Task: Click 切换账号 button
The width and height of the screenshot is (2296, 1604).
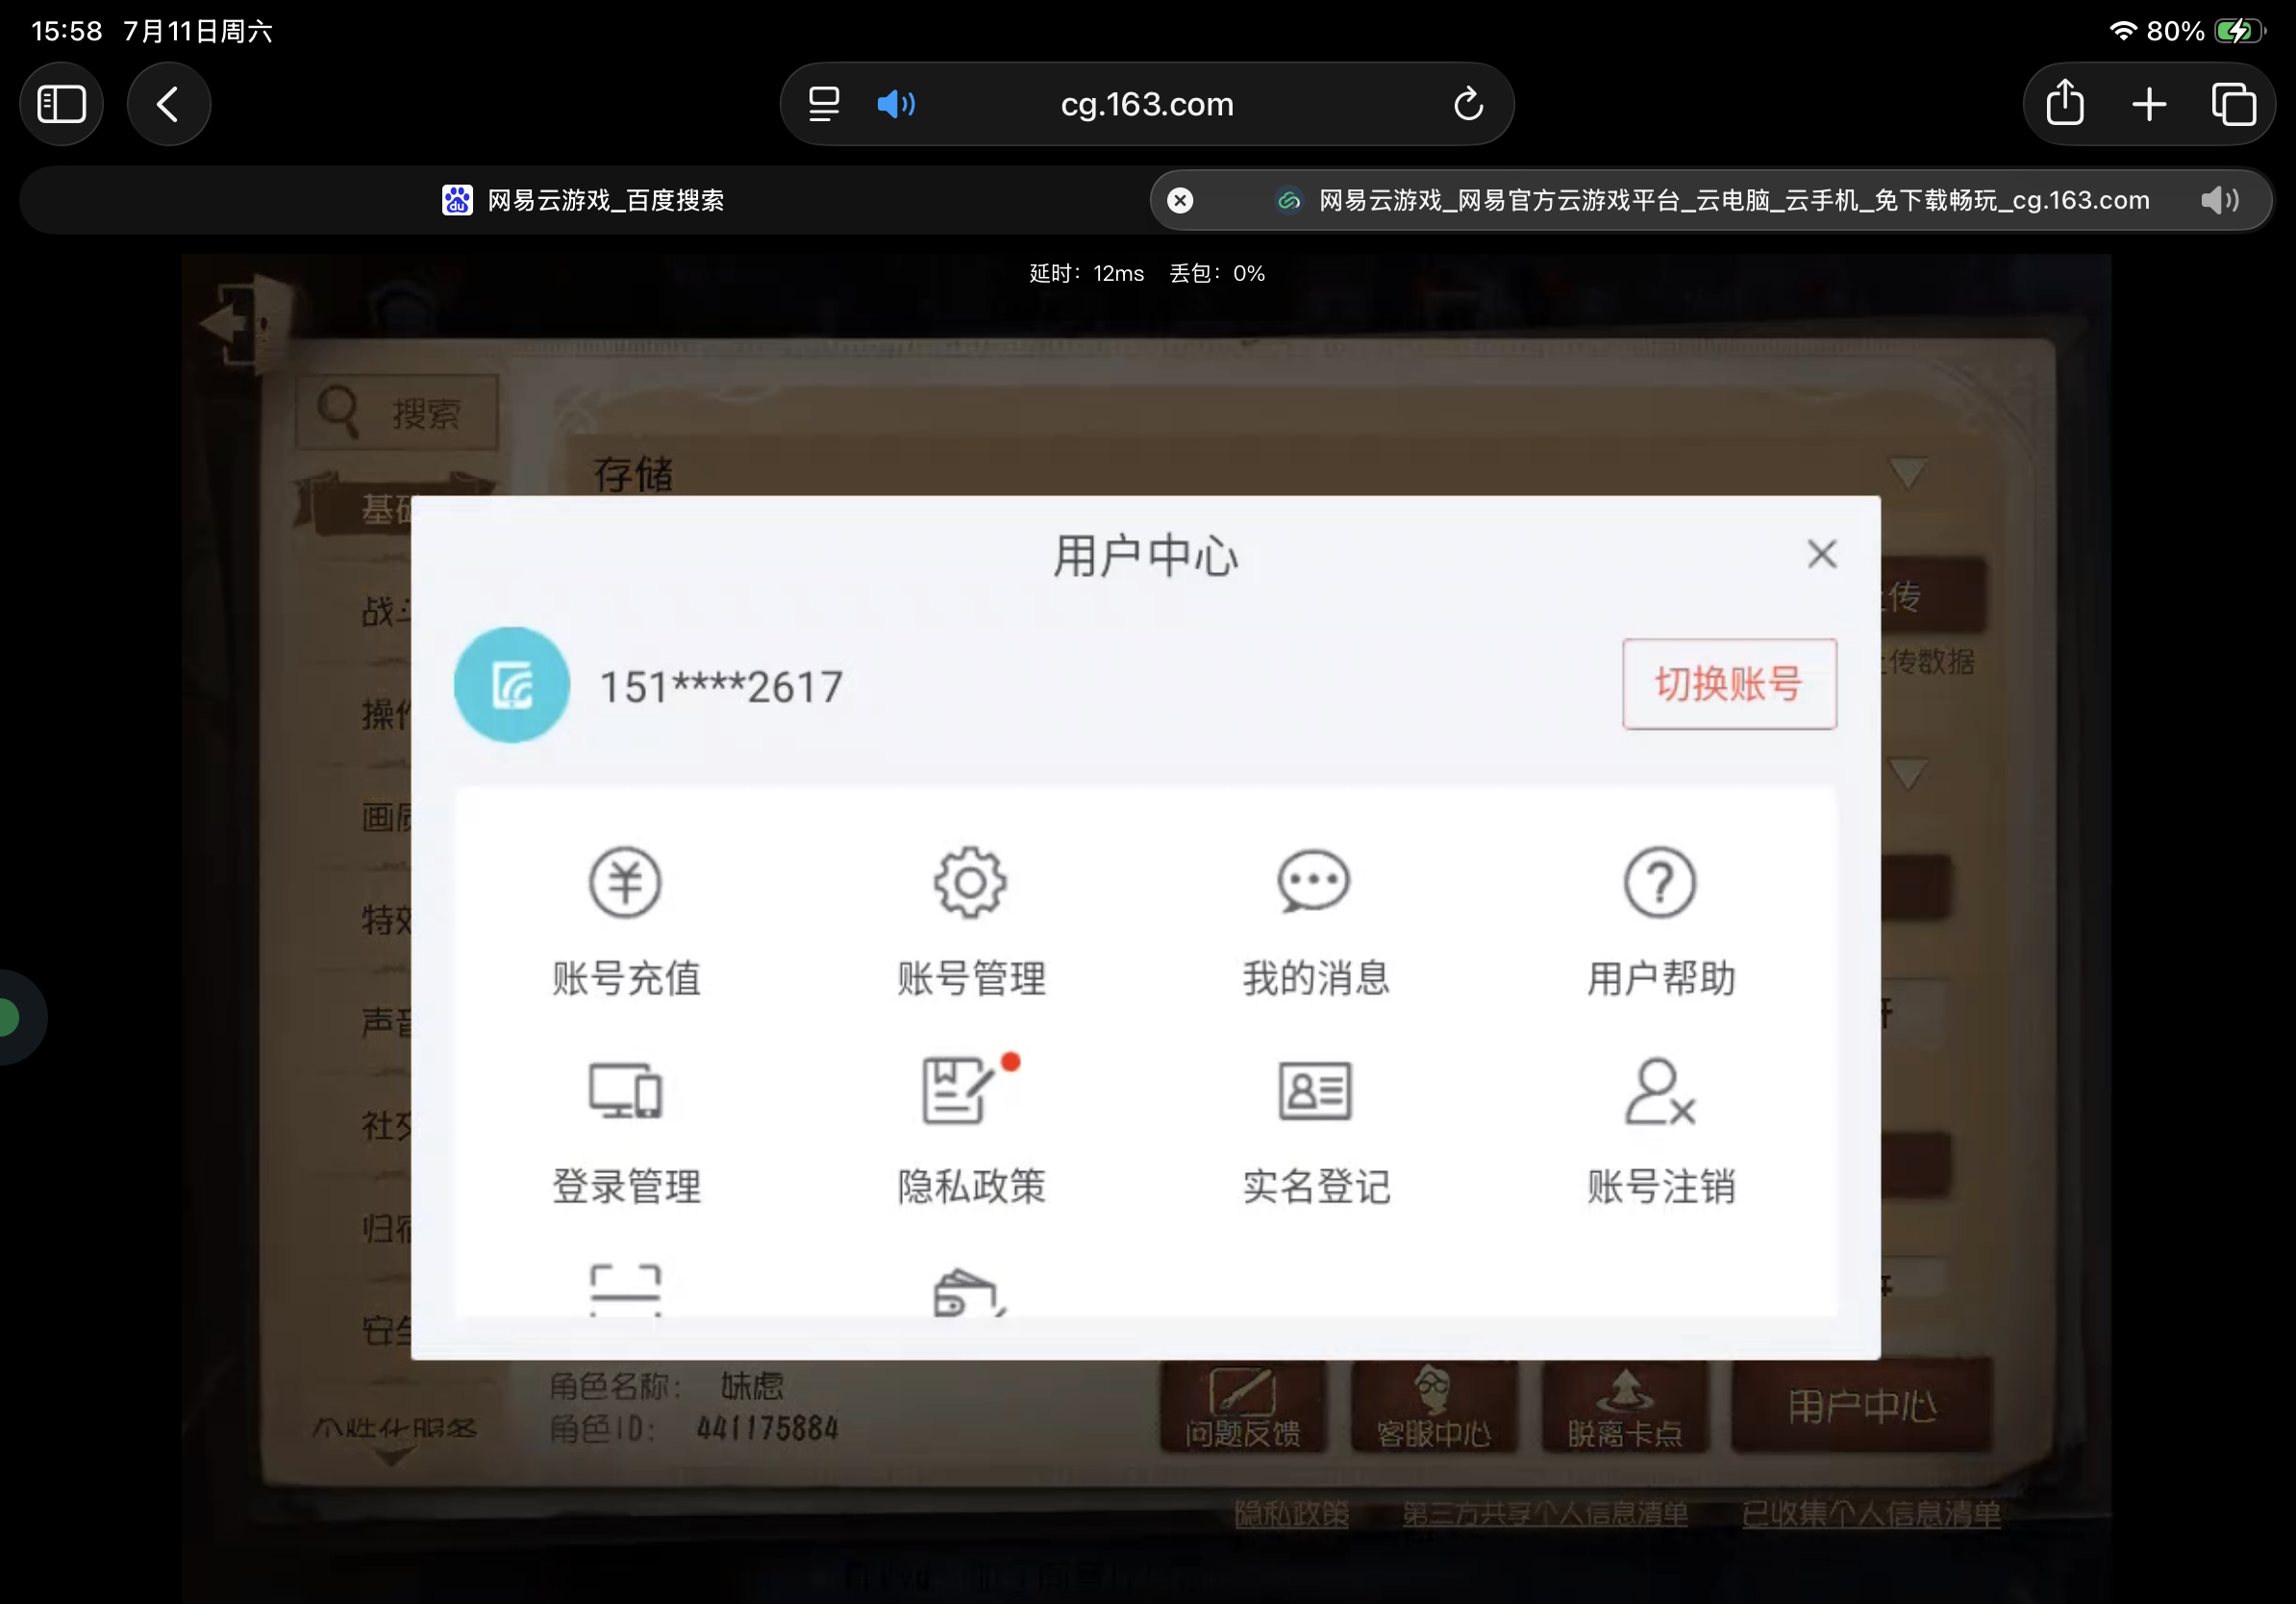Action: 1729,684
